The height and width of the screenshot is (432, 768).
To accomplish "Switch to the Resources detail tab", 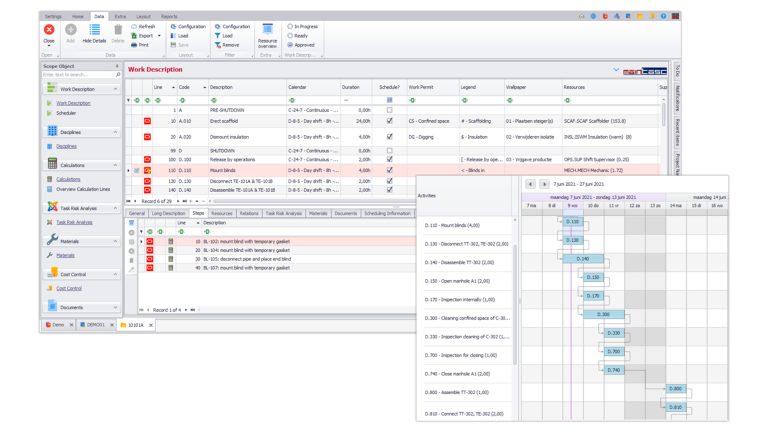I will pyautogui.click(x=222, y=214).
